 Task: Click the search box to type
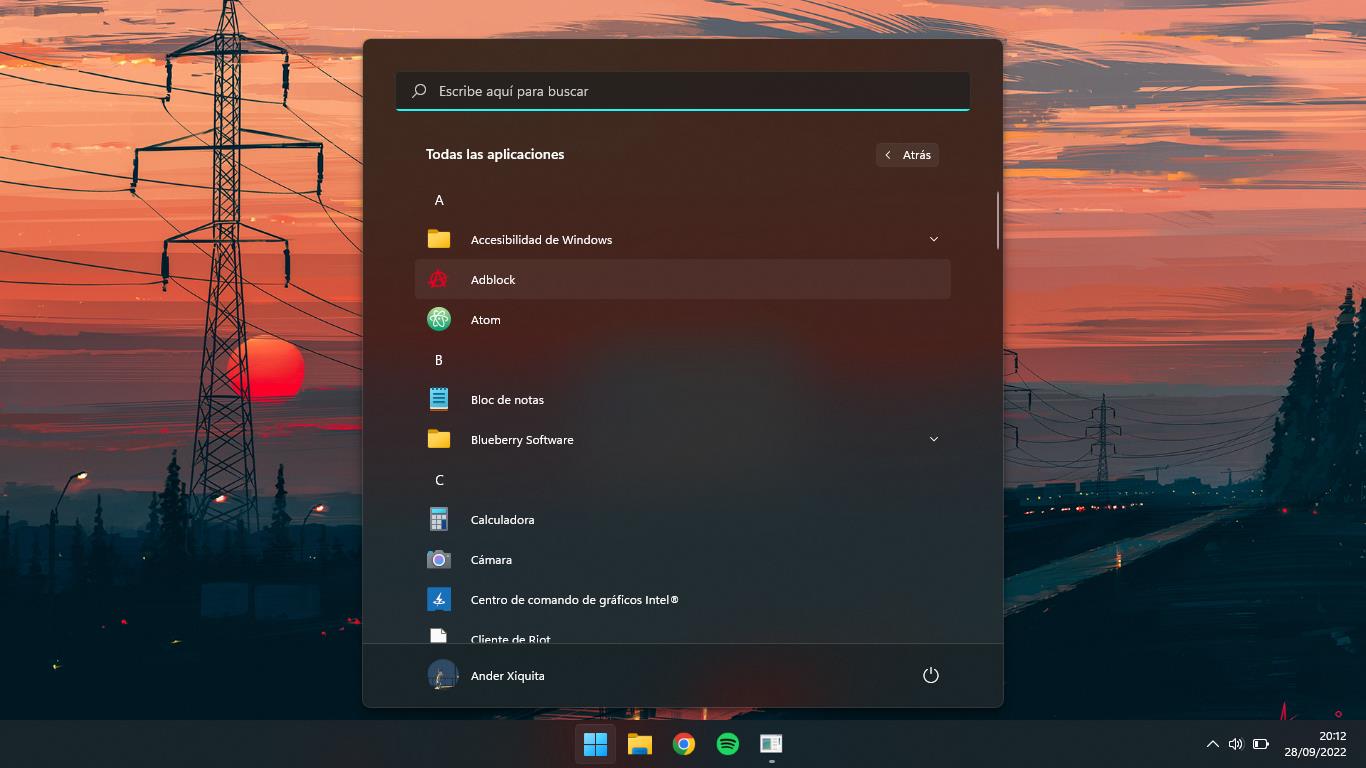coord(683,91)
